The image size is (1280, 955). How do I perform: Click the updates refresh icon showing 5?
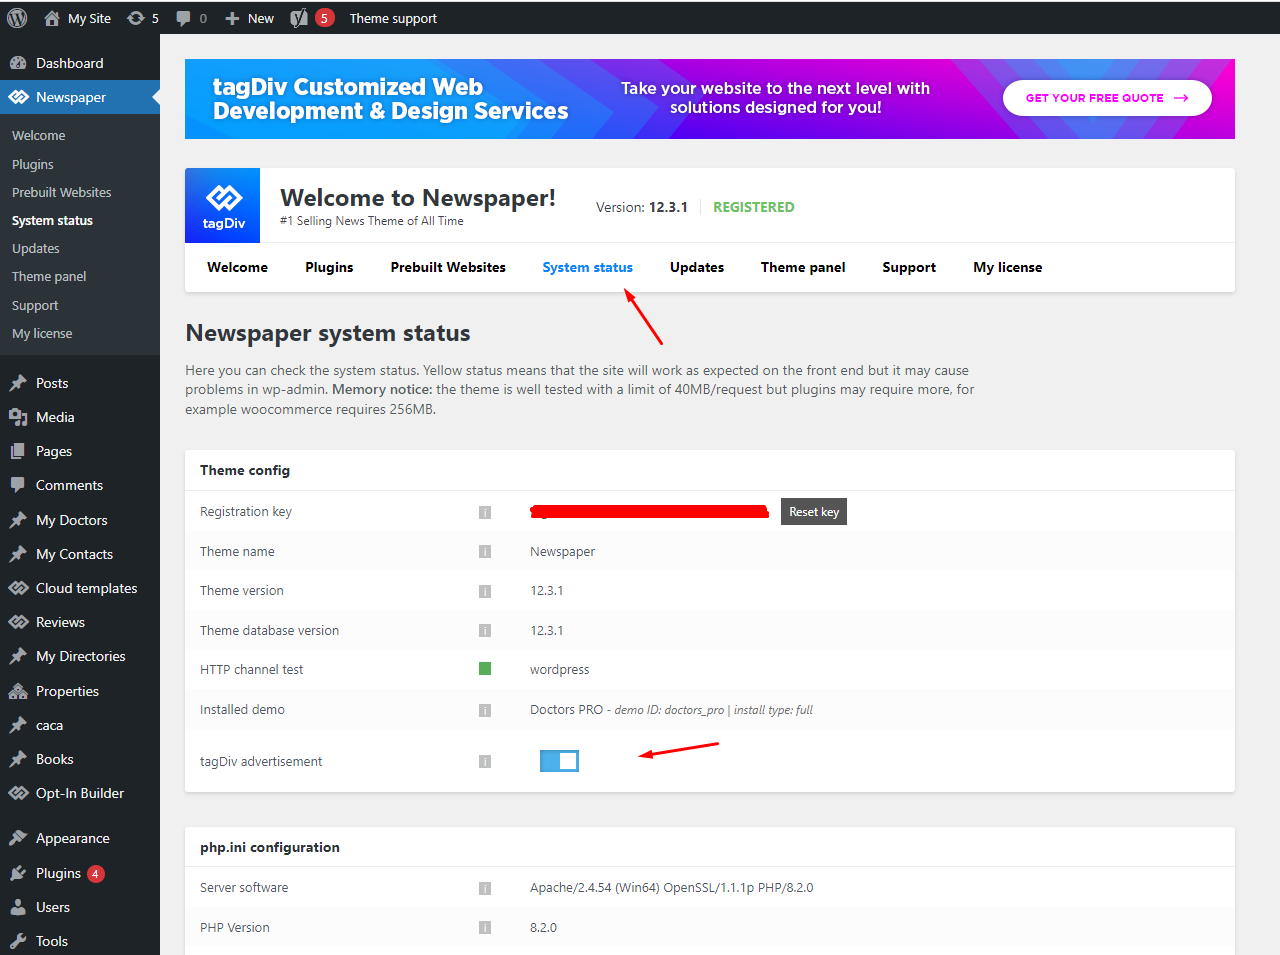[135, 18]
